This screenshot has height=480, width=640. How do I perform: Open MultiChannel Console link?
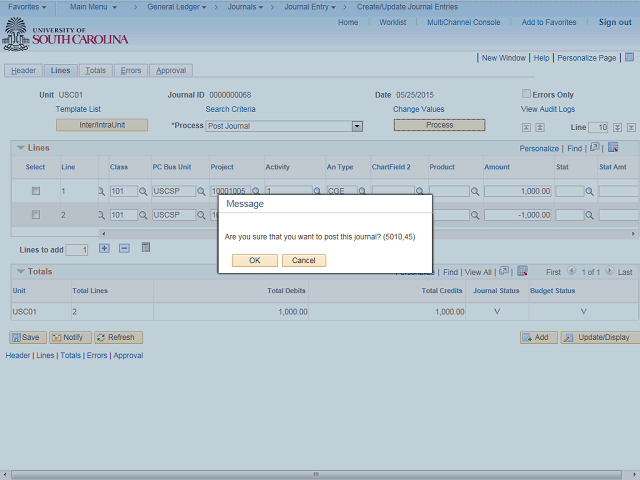click(x=464, y=22)
